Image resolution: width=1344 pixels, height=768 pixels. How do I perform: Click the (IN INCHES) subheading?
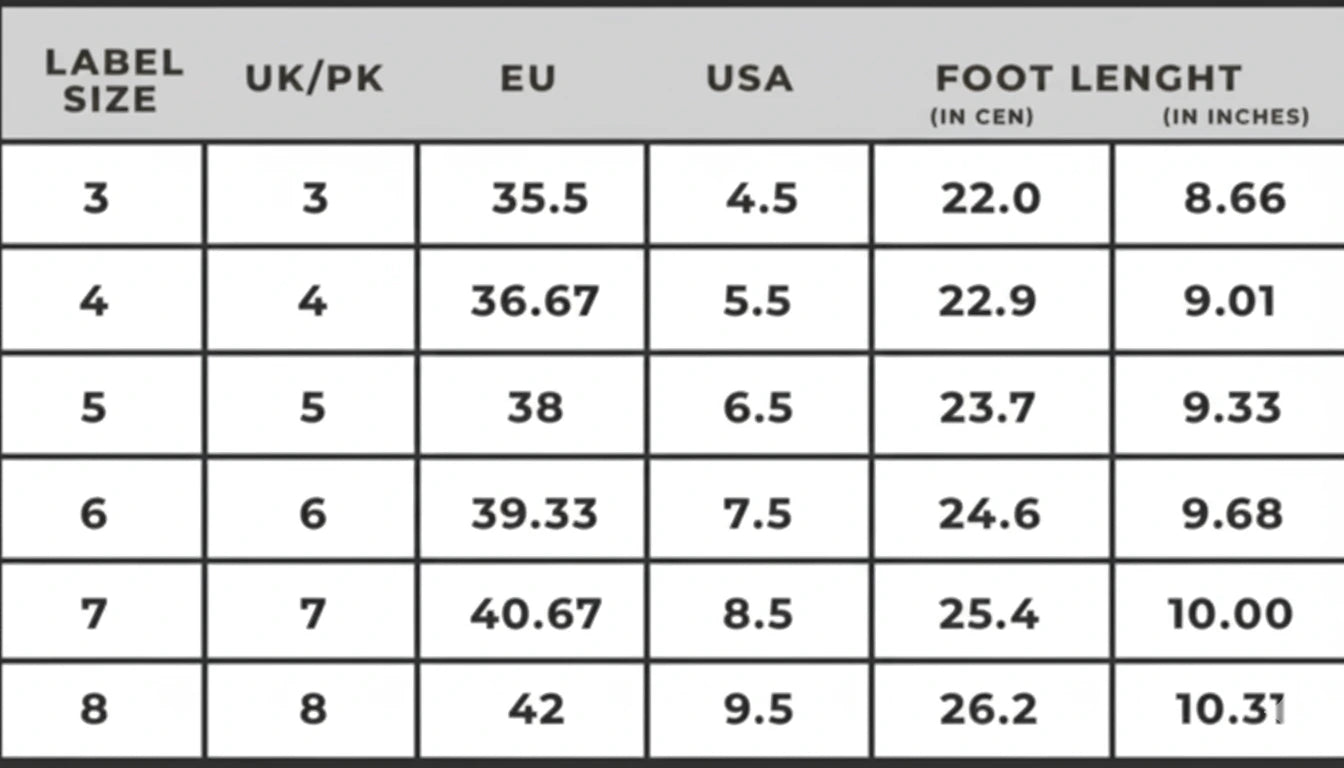[1236, 117]
